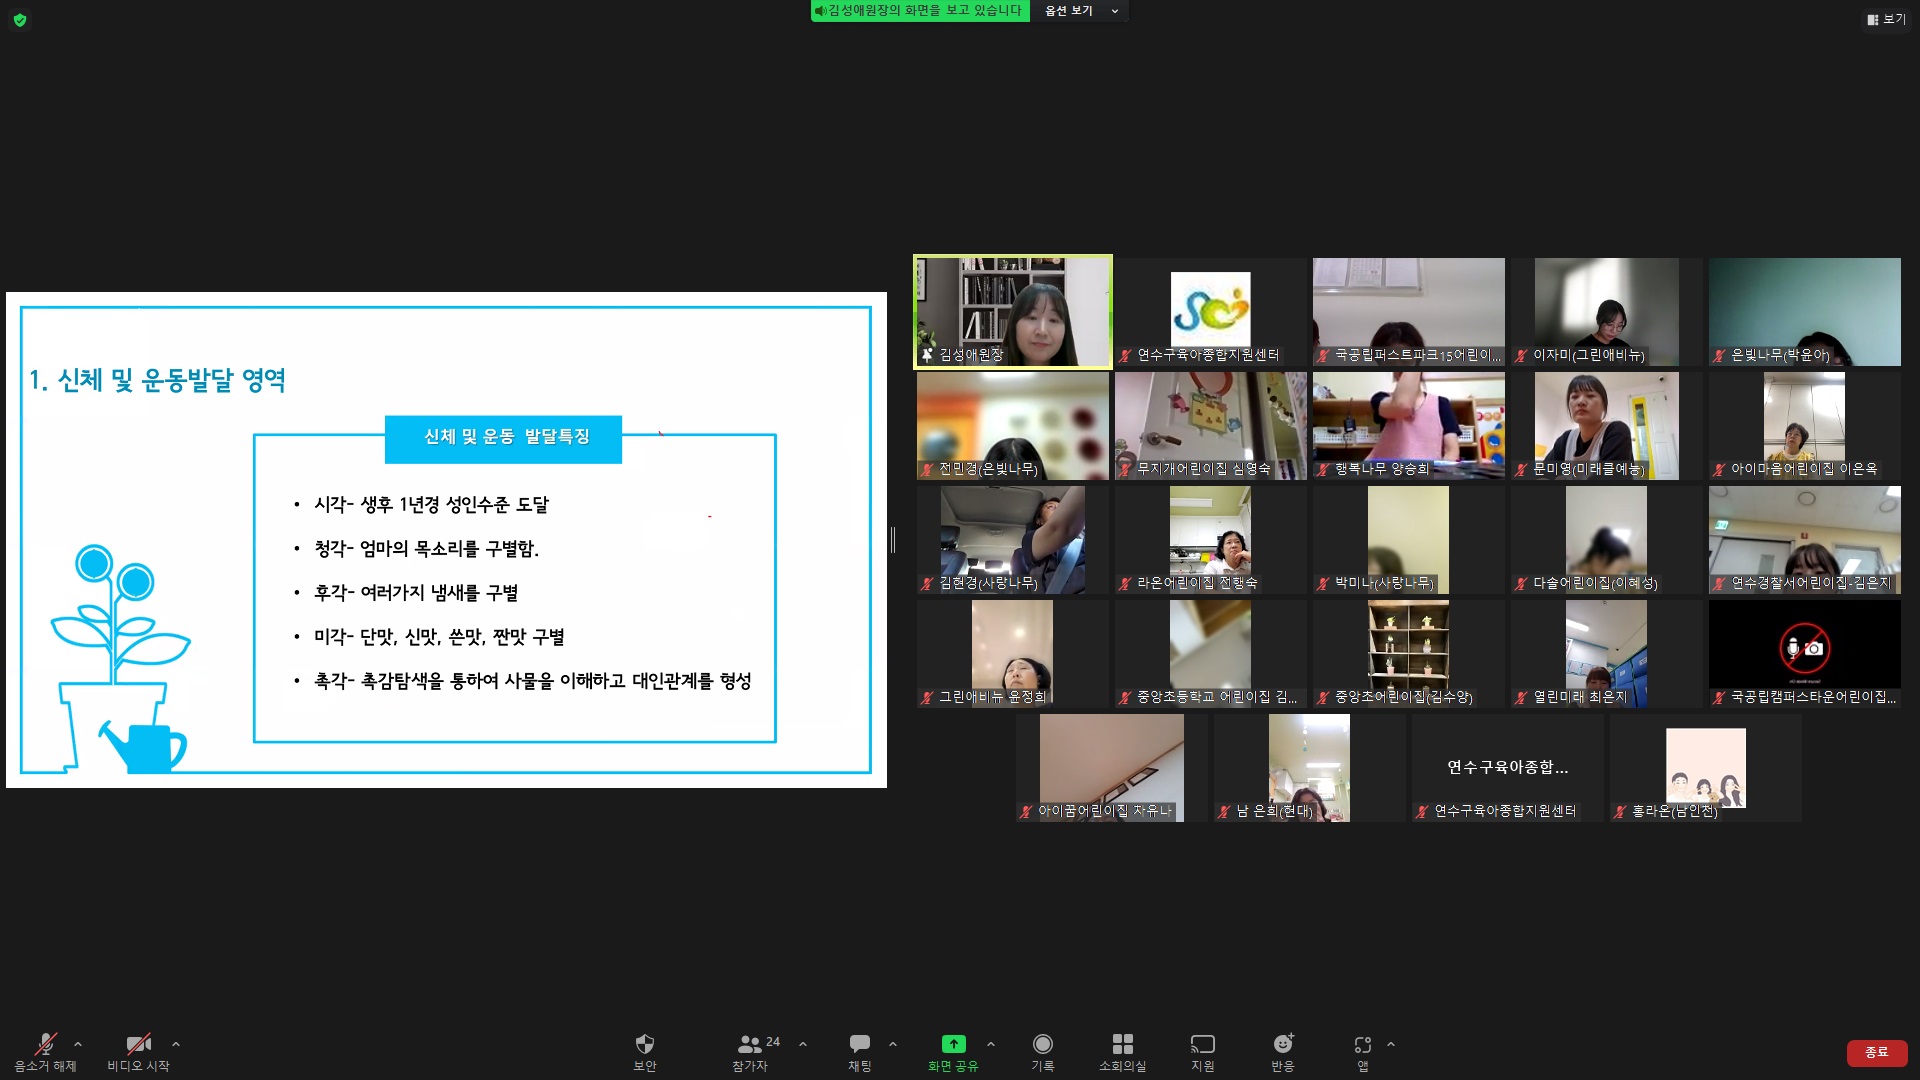The width and height of the screenshot is (1920, 1080).
Task: Select 무지개어린이집 심영숙 video tile
Action: tap(1211, 426)
